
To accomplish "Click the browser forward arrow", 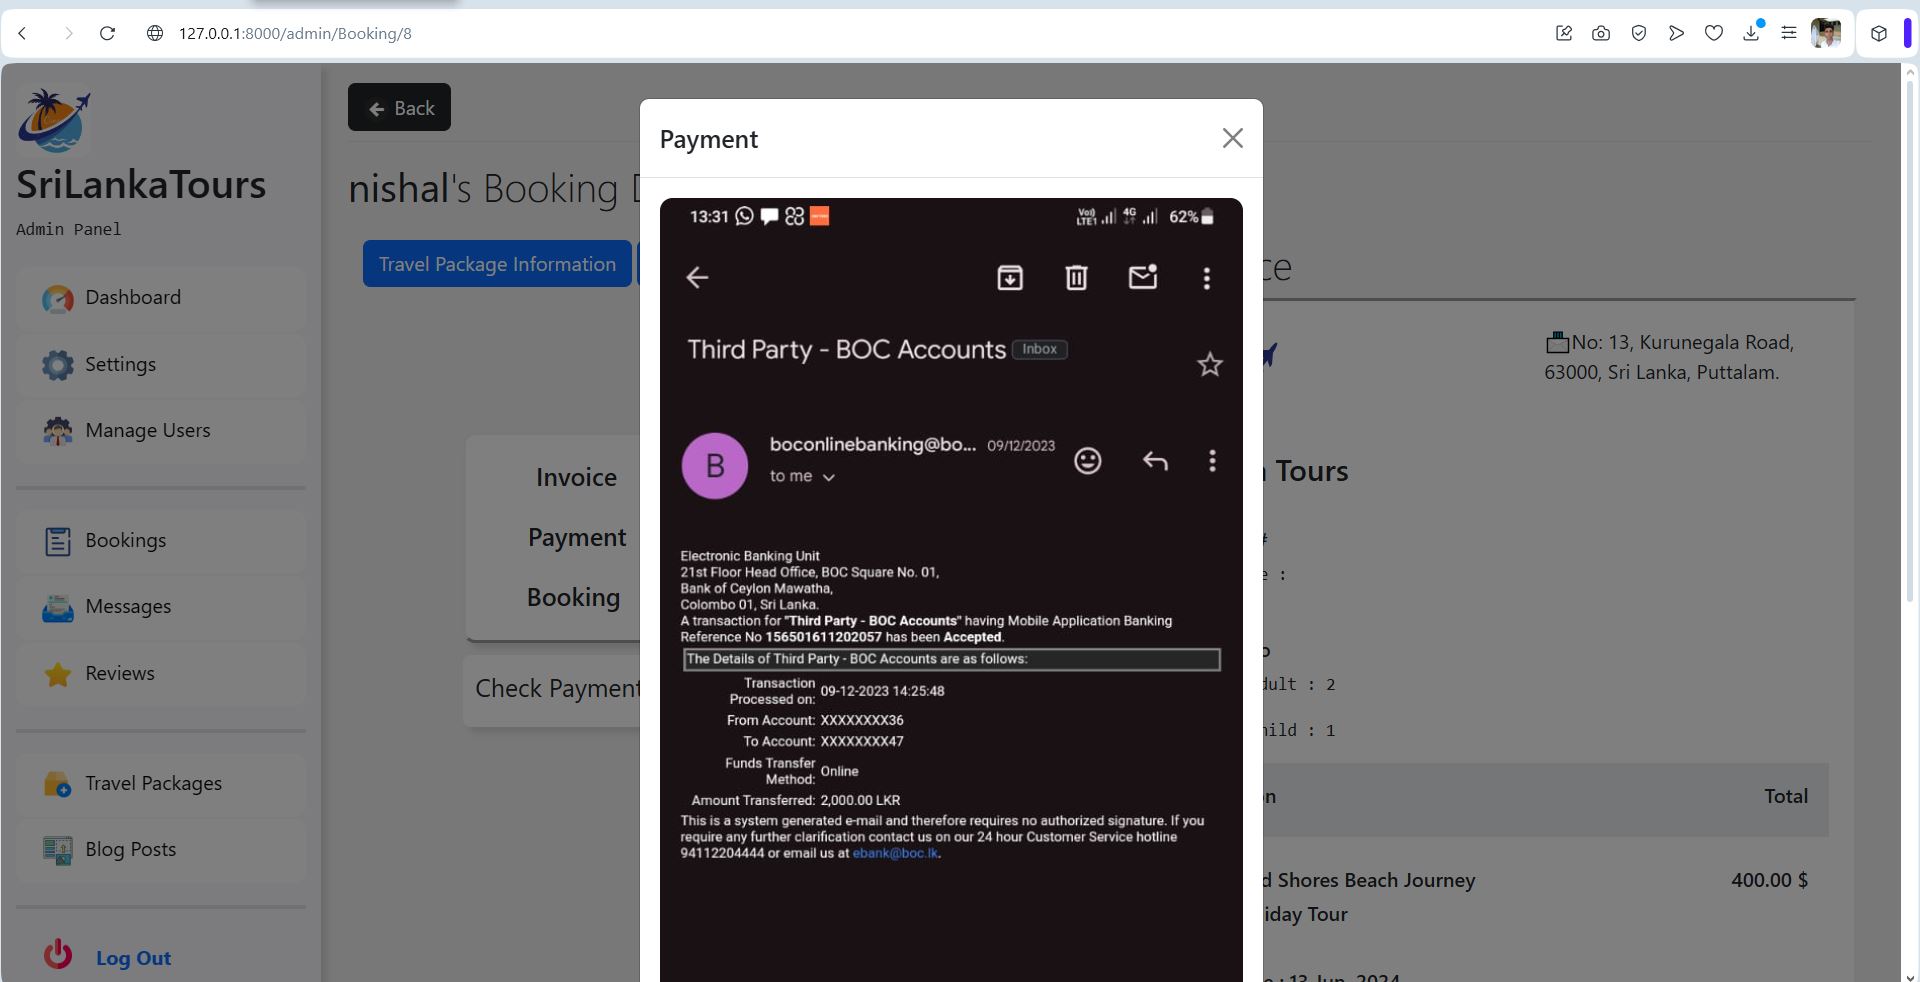I will tap(68, 33).
